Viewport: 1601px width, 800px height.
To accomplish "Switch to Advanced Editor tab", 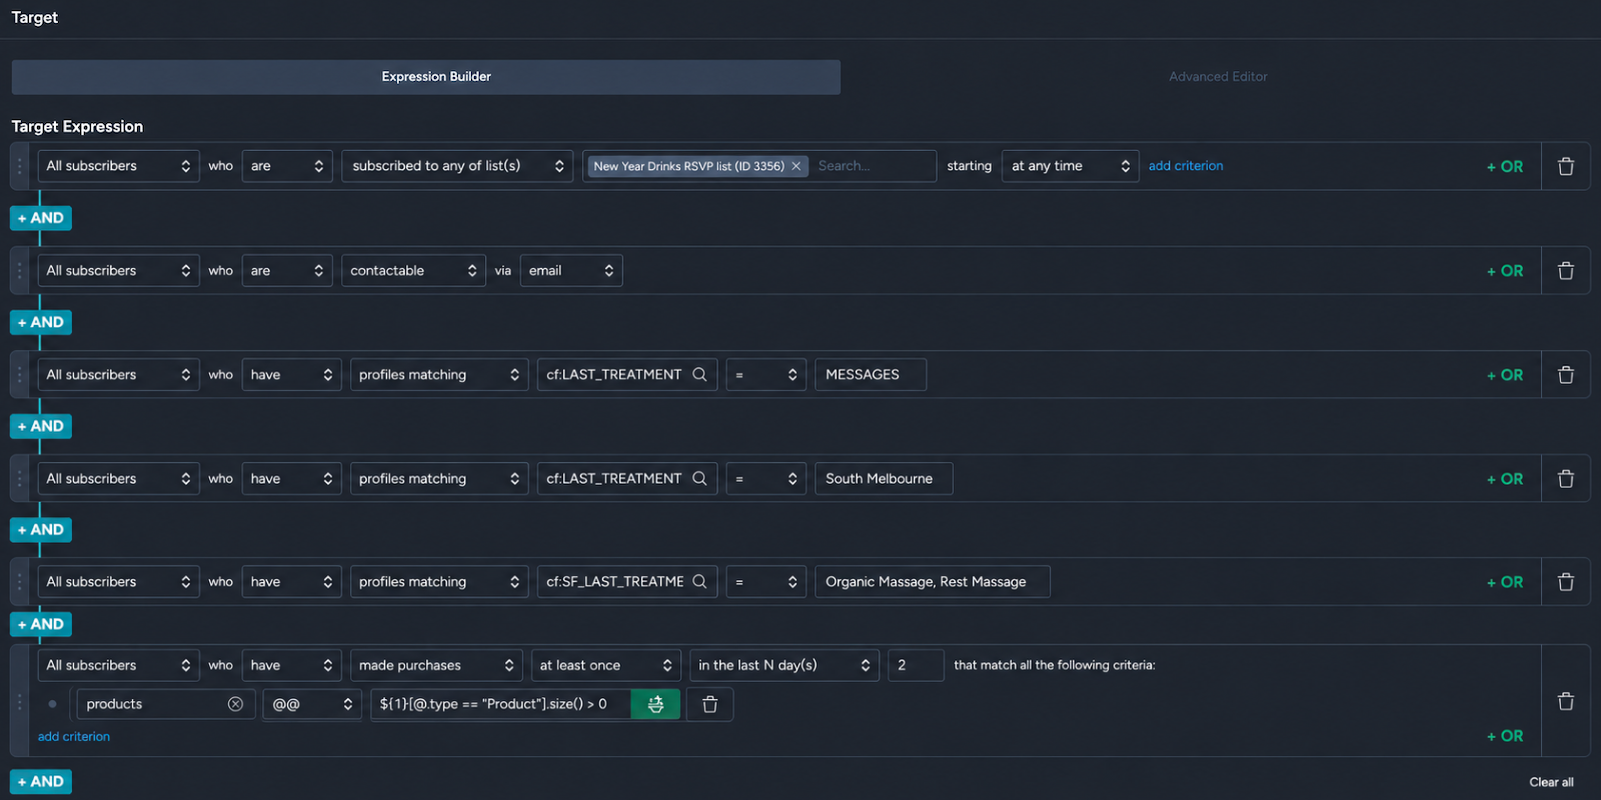I will (1217, 77).
